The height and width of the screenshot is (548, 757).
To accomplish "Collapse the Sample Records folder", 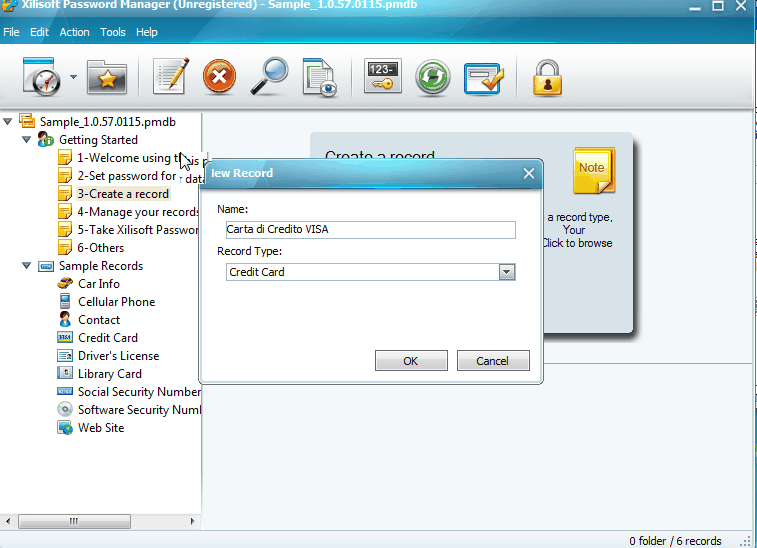I will pyautogui.click(x=27, y=266).
